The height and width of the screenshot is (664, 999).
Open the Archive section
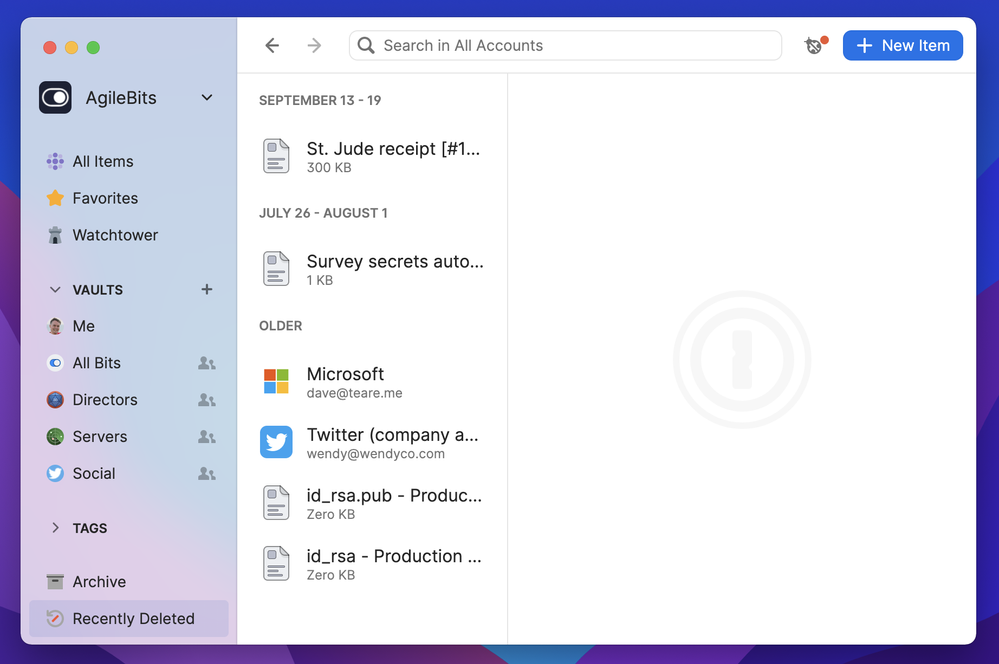[x=99, y=582]
